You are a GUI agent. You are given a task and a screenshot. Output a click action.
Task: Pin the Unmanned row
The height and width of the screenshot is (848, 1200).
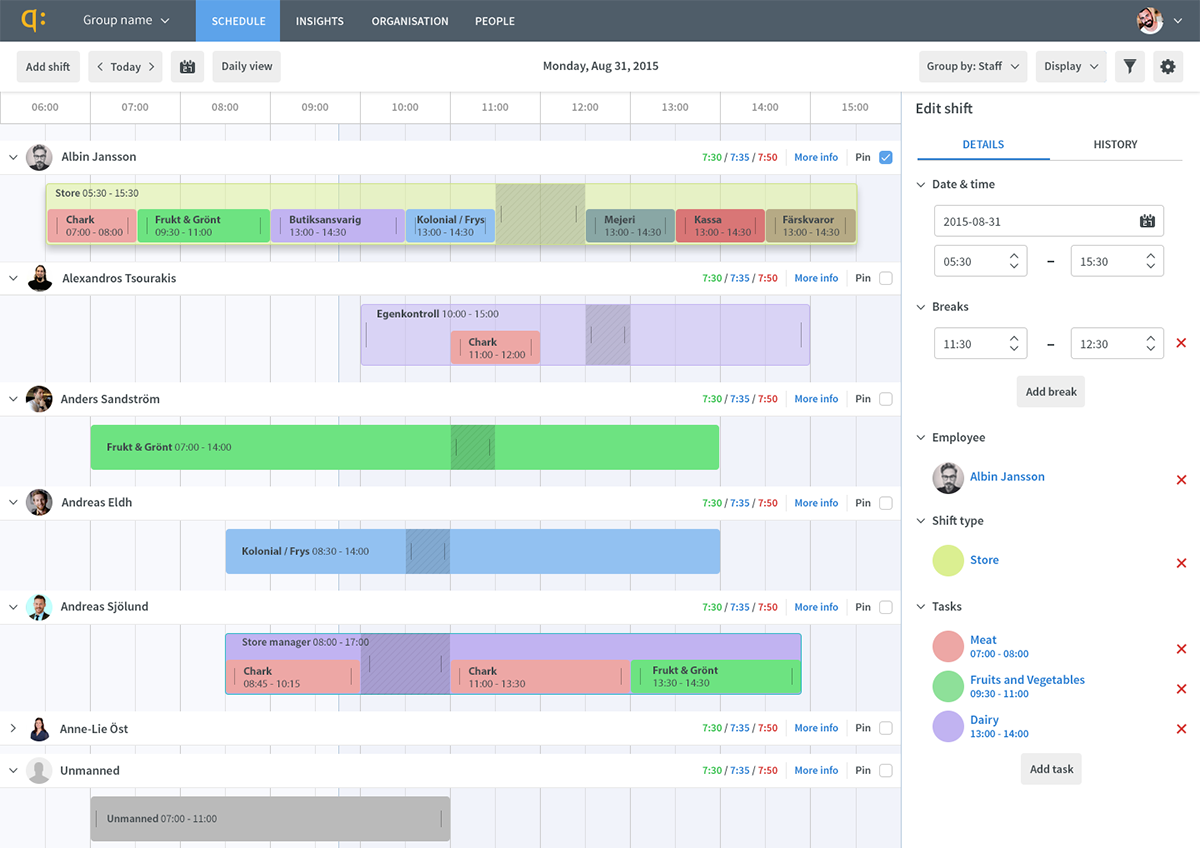click(x=886, y=771)
